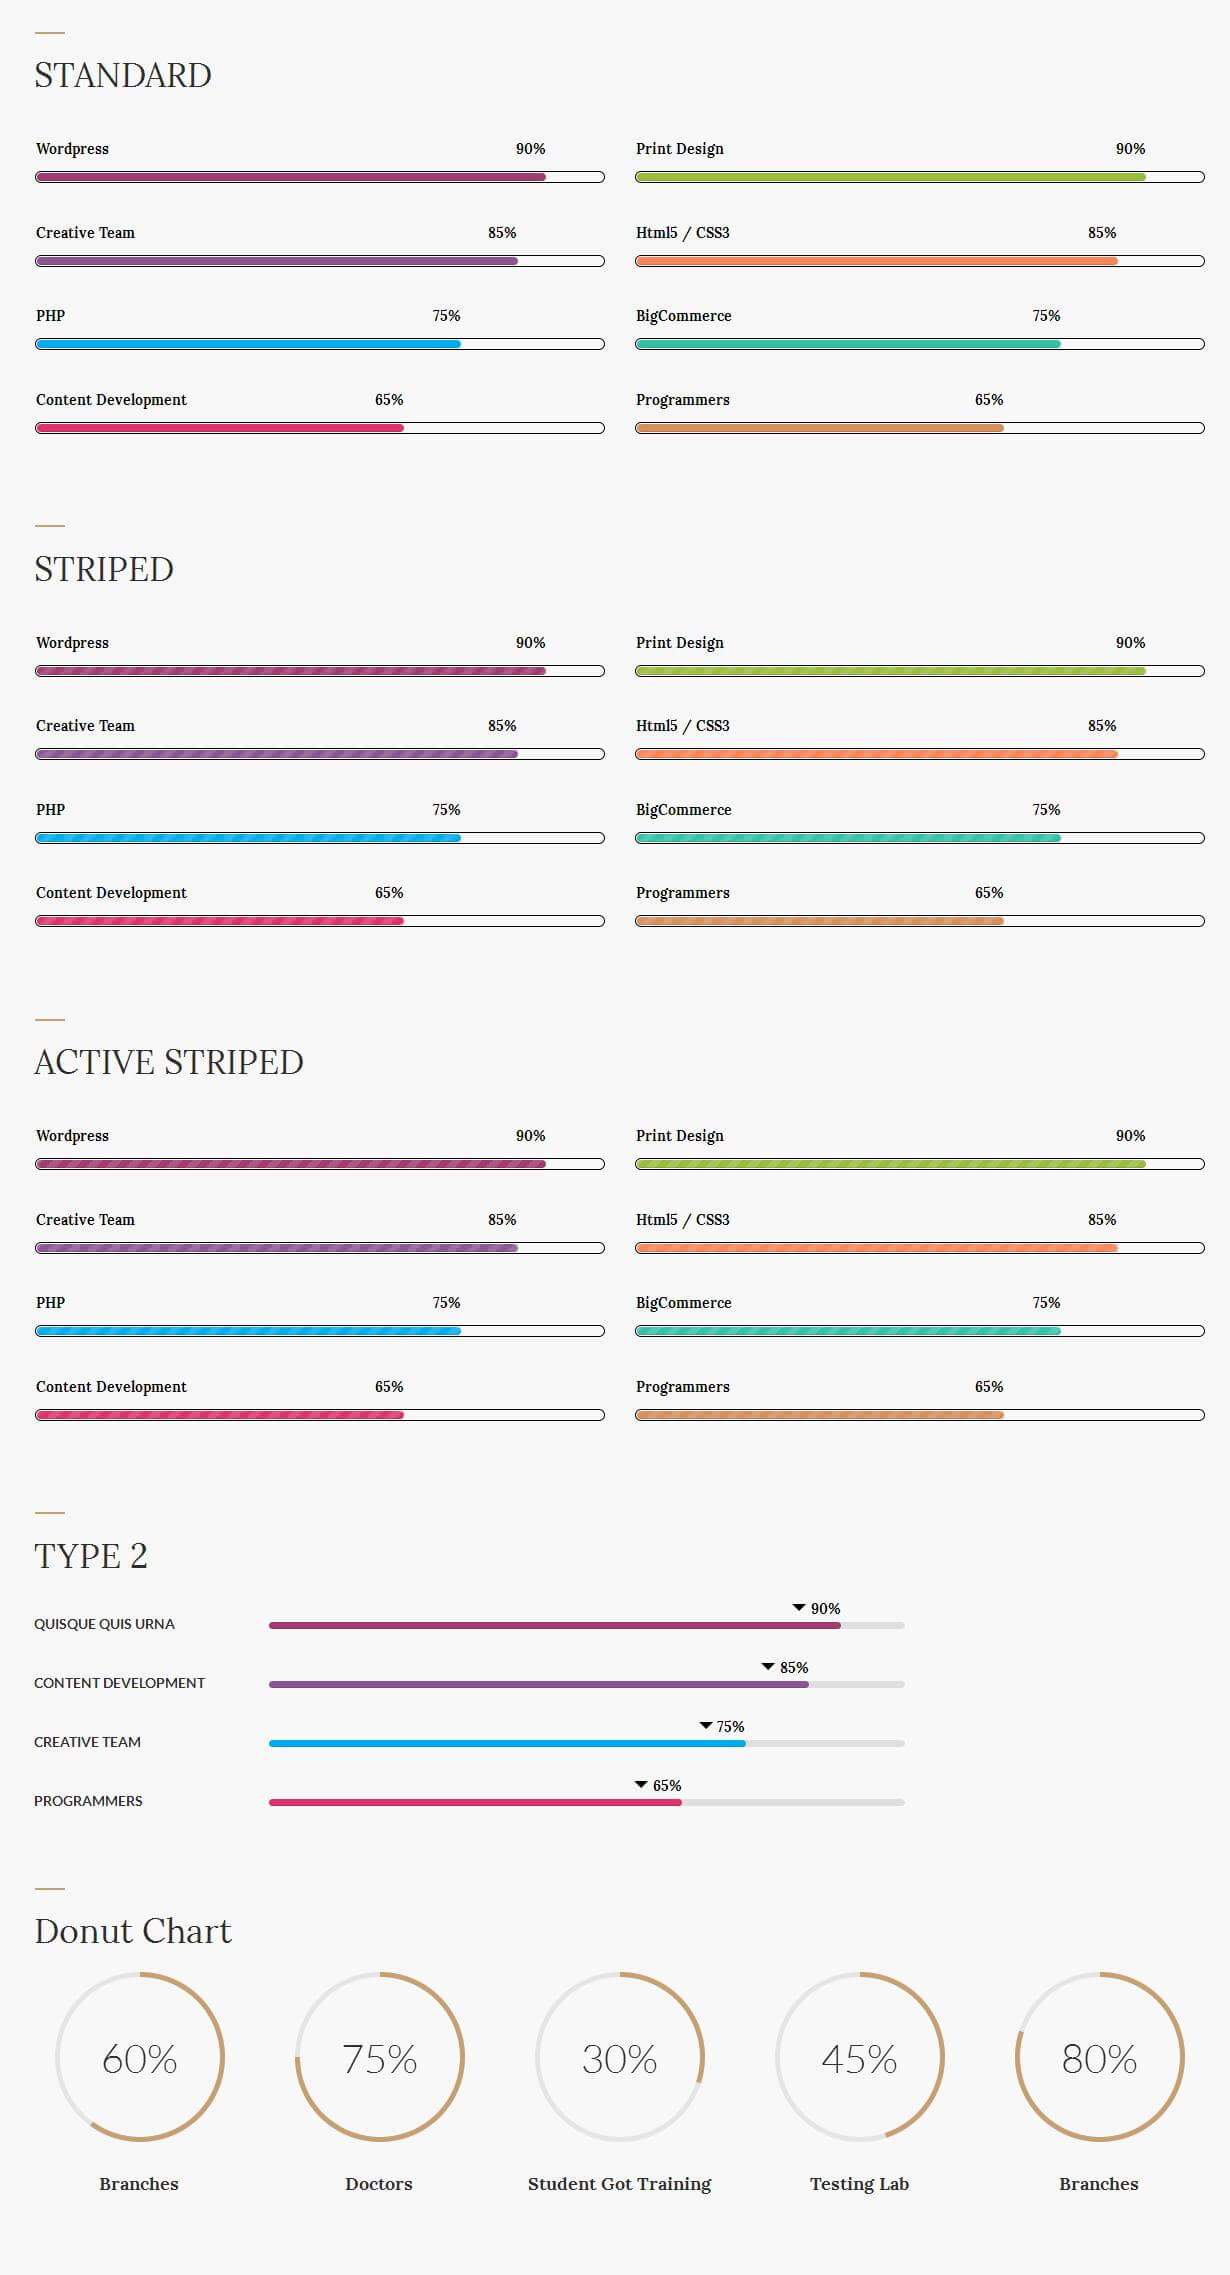Viewport: 1230px width, 2275px height.
Task: Click the PHP bar in the Active Striped section
Action: click(x=320, y=1331)
